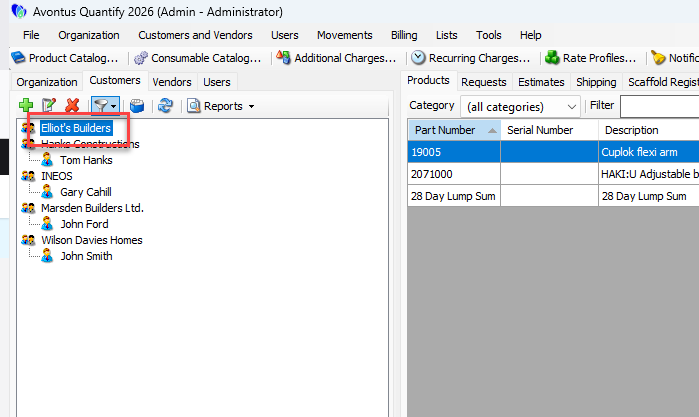
Task: Click 28 Day Lump Sum part number cell
Action: click(x=454, y=196)
